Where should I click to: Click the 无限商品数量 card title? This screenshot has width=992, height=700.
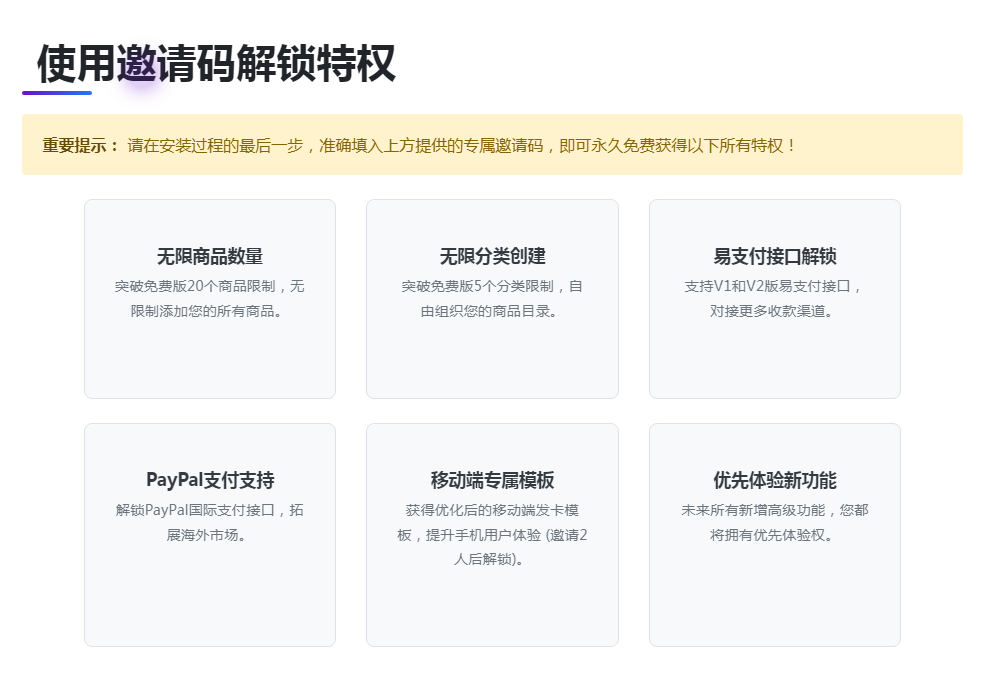(209, 256)
